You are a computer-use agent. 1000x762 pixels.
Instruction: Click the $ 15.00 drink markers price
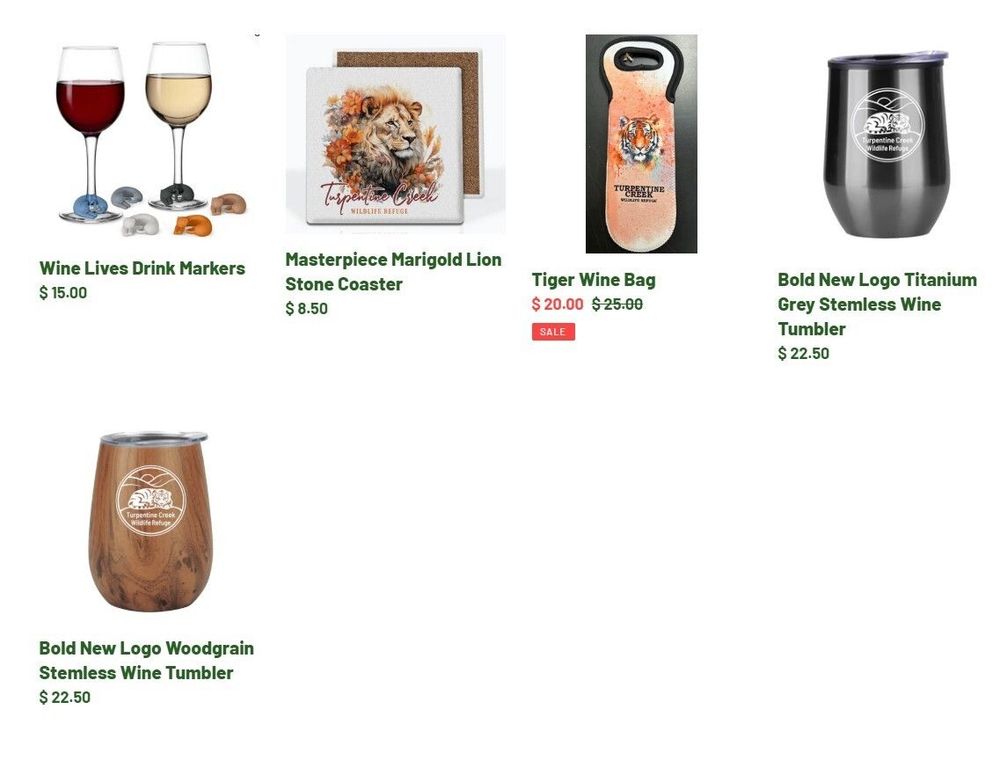(x=62, y=293)
